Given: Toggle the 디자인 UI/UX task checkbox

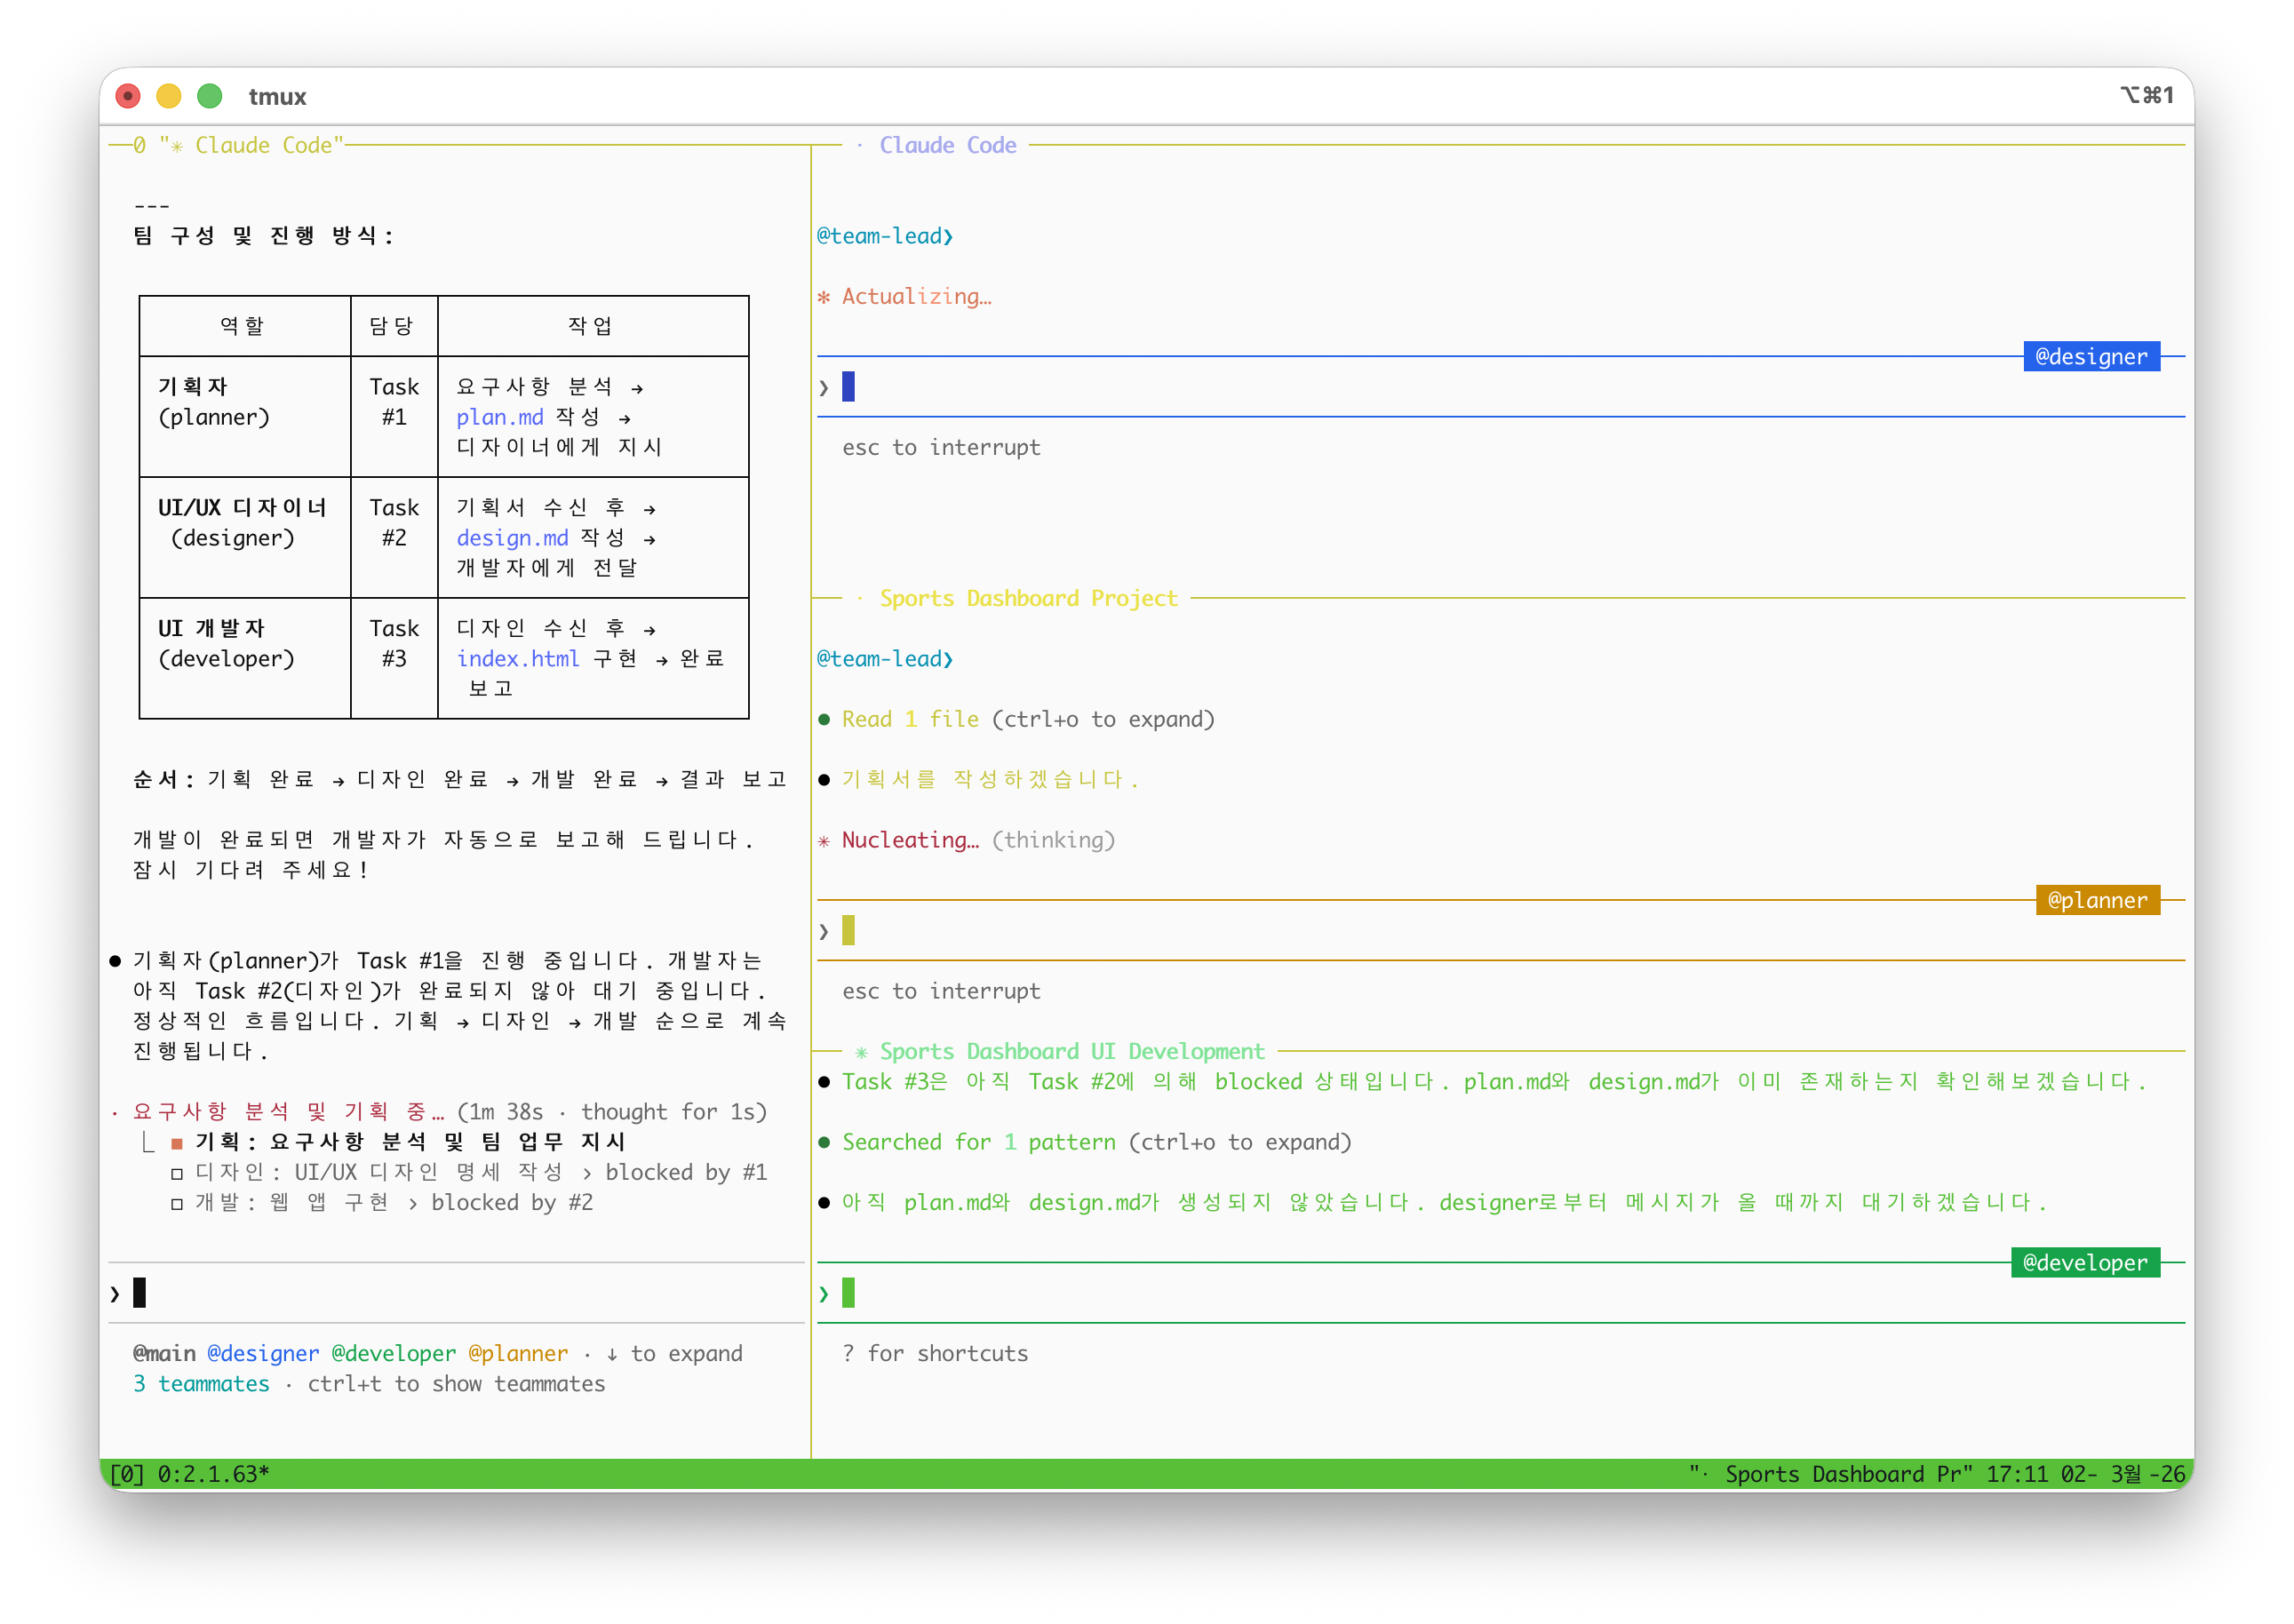Looking at the screenshot, I should click(x=177, y=1174).
